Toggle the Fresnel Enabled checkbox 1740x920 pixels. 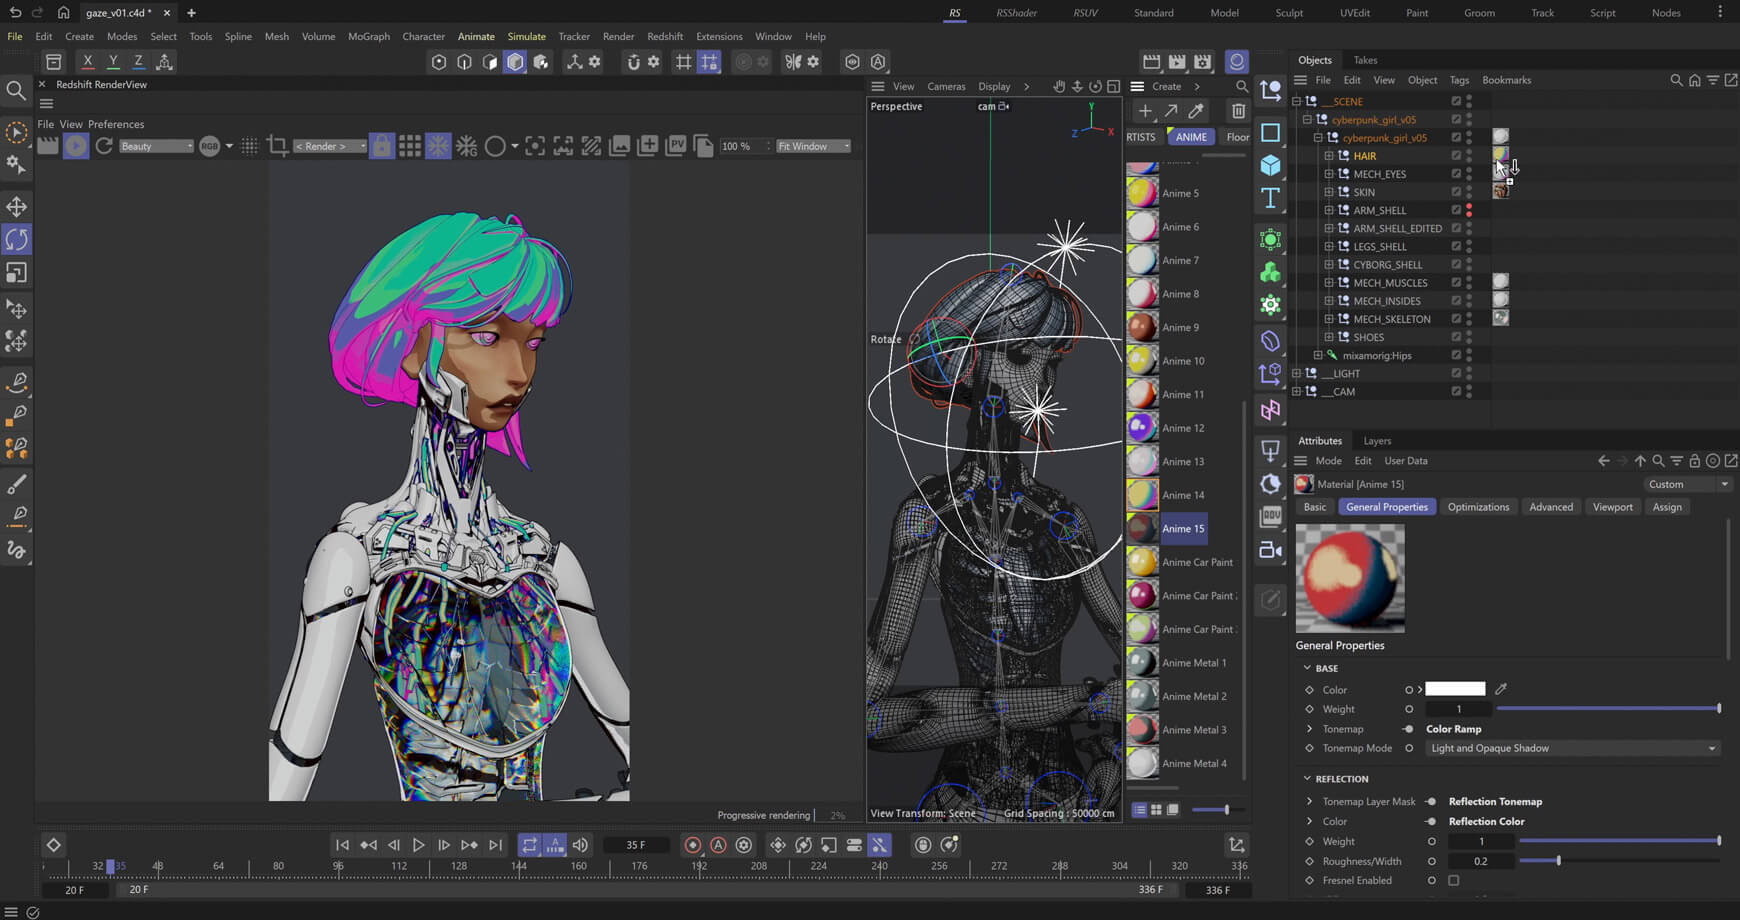click(x=1454, y=881)
